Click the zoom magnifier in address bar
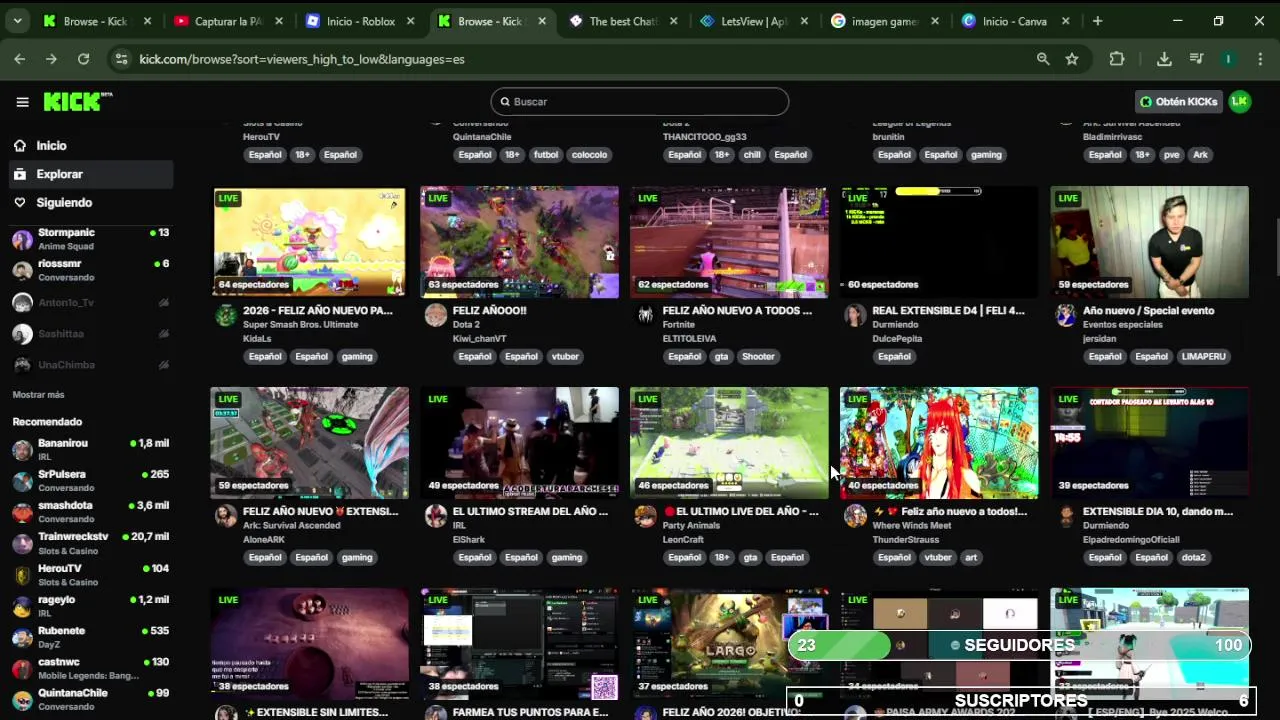The image size is (1280, 720). (1043, 59)
